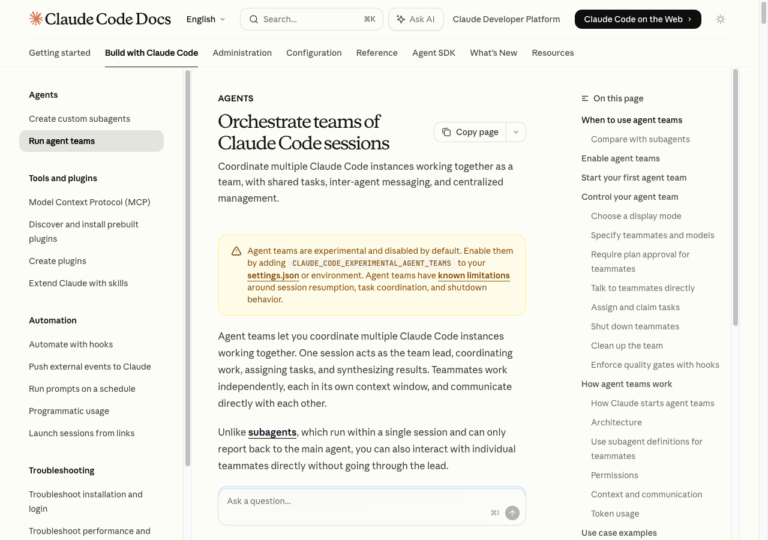Viewport: 768px width, 540px height.
Task: Select the Build with Claude Code tab
Action: [151, 52]
